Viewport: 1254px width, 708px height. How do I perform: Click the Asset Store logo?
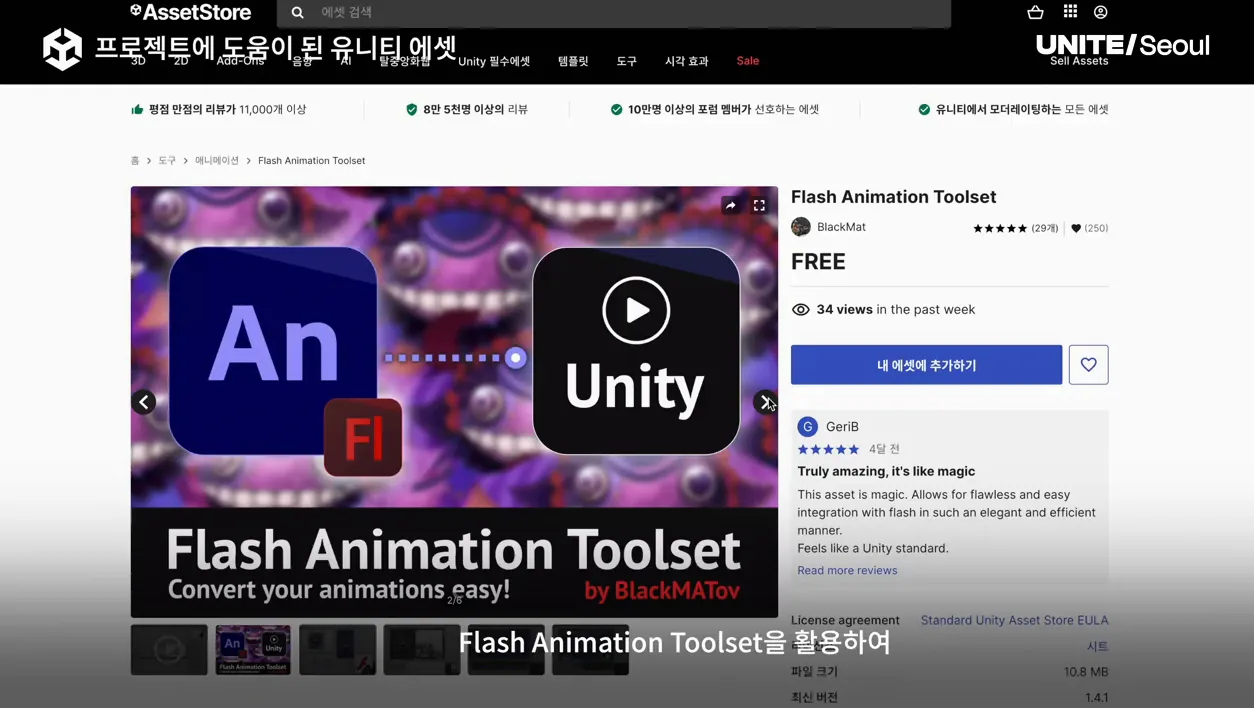coord(190,12)
